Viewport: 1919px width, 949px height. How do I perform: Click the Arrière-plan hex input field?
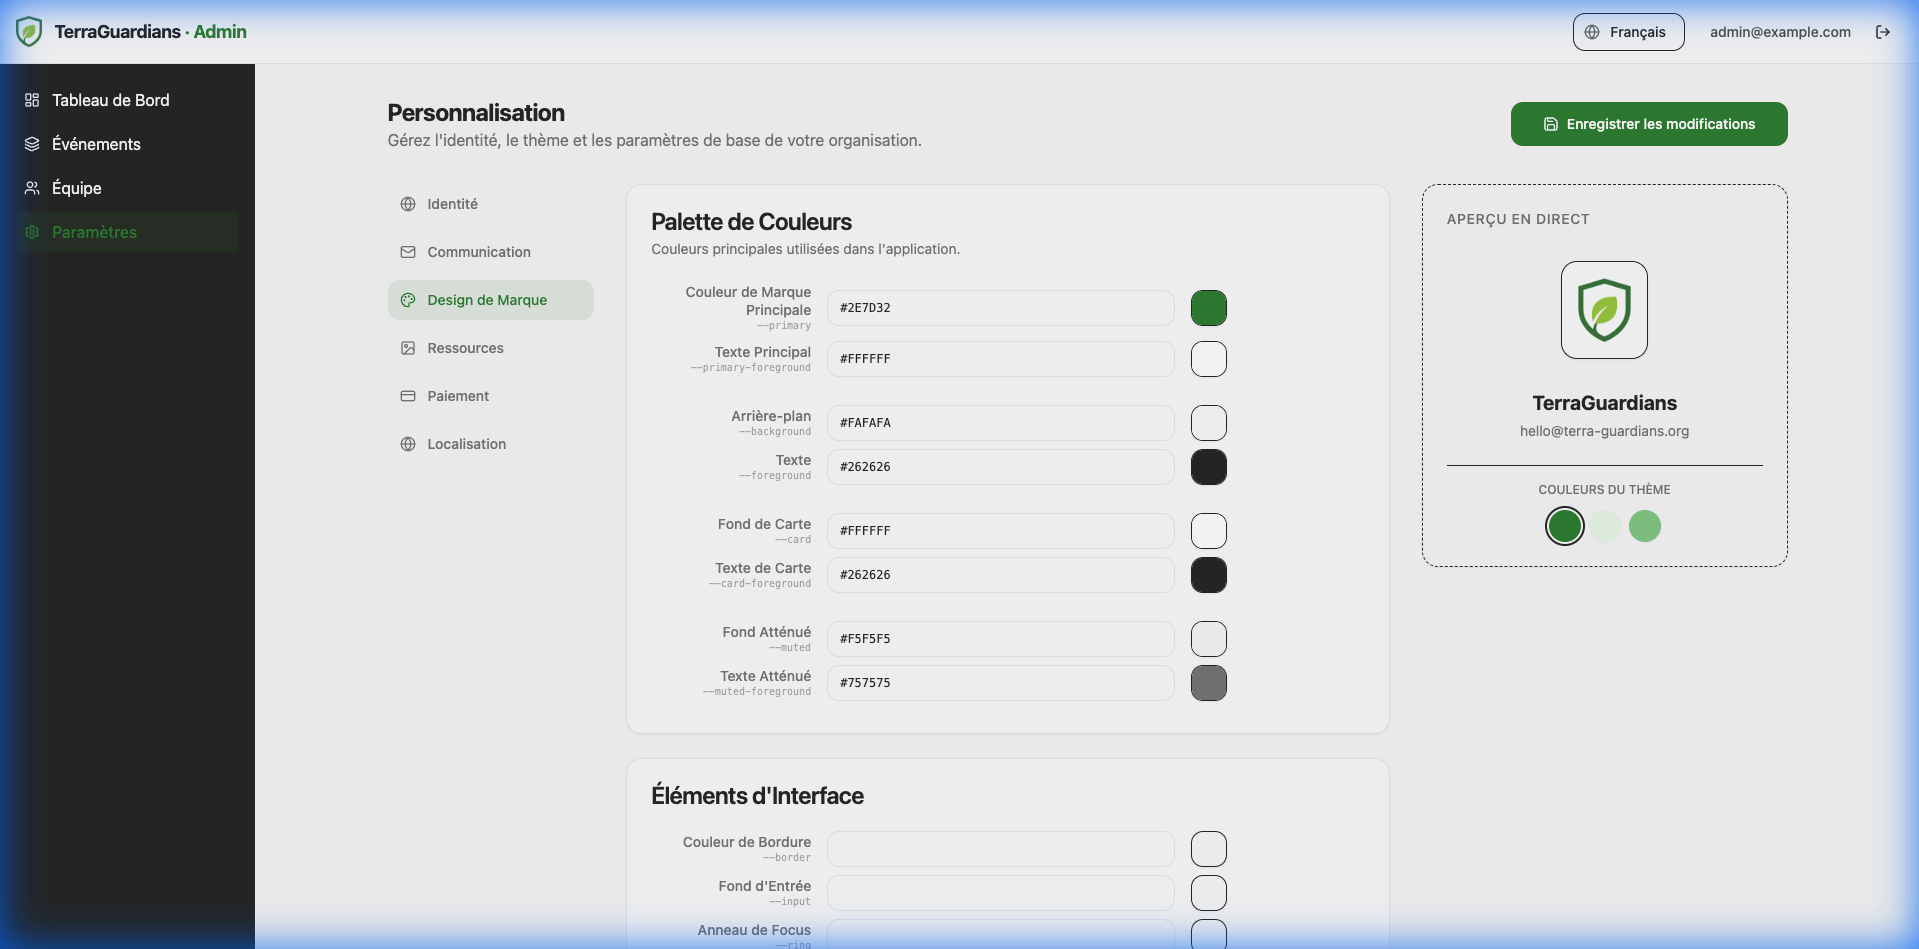[x=1000, y=423]
